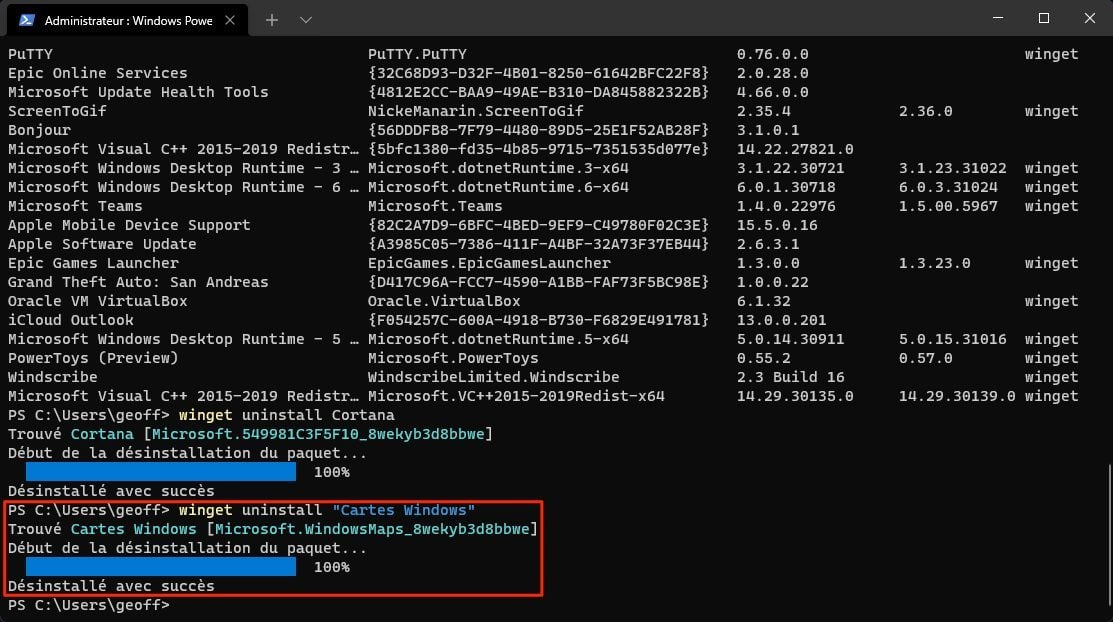
Task: Maximize the terminal window
Action: pyautogui.click(x=1043, y=18)
